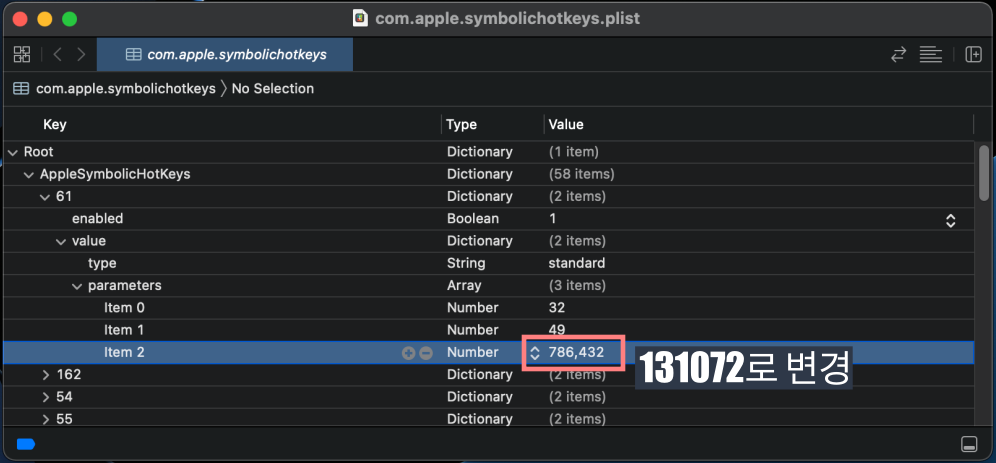Screen dimensions: 996x463
Task: Minimize the window with the yellow button
Action: point(44,19)
